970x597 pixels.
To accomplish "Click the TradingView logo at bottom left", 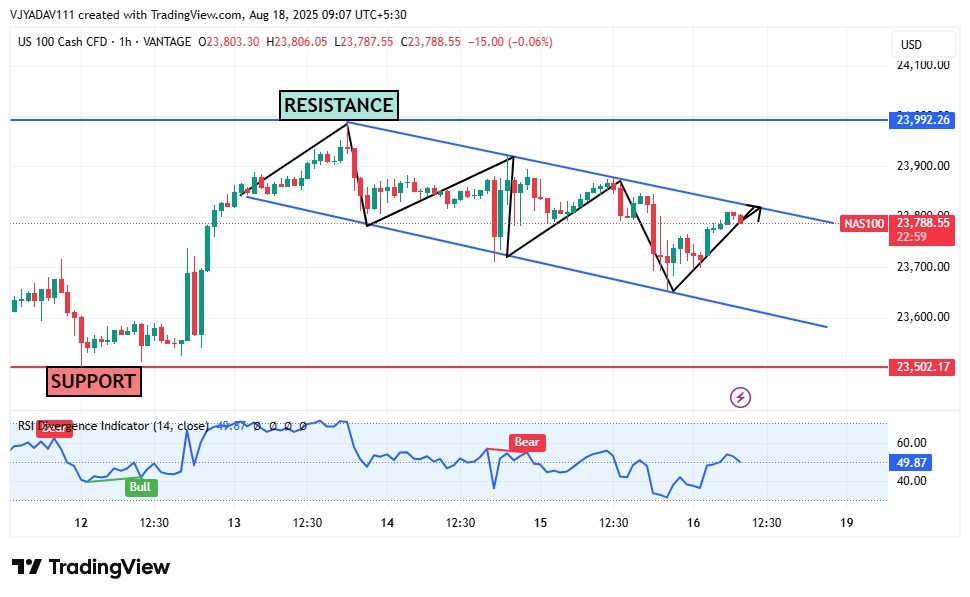I will pyautogui.click(x=91, y=567).
